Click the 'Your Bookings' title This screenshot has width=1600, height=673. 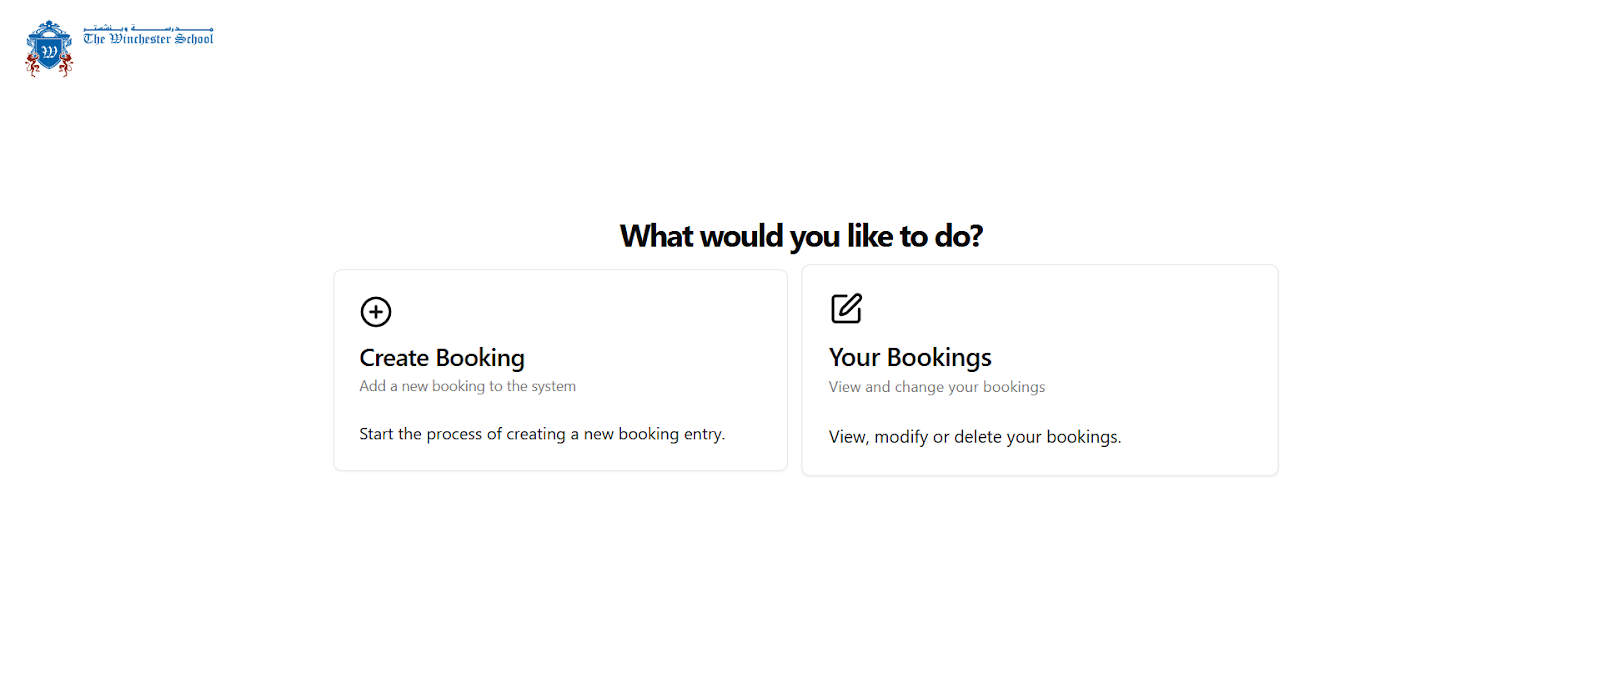[910, 357]
